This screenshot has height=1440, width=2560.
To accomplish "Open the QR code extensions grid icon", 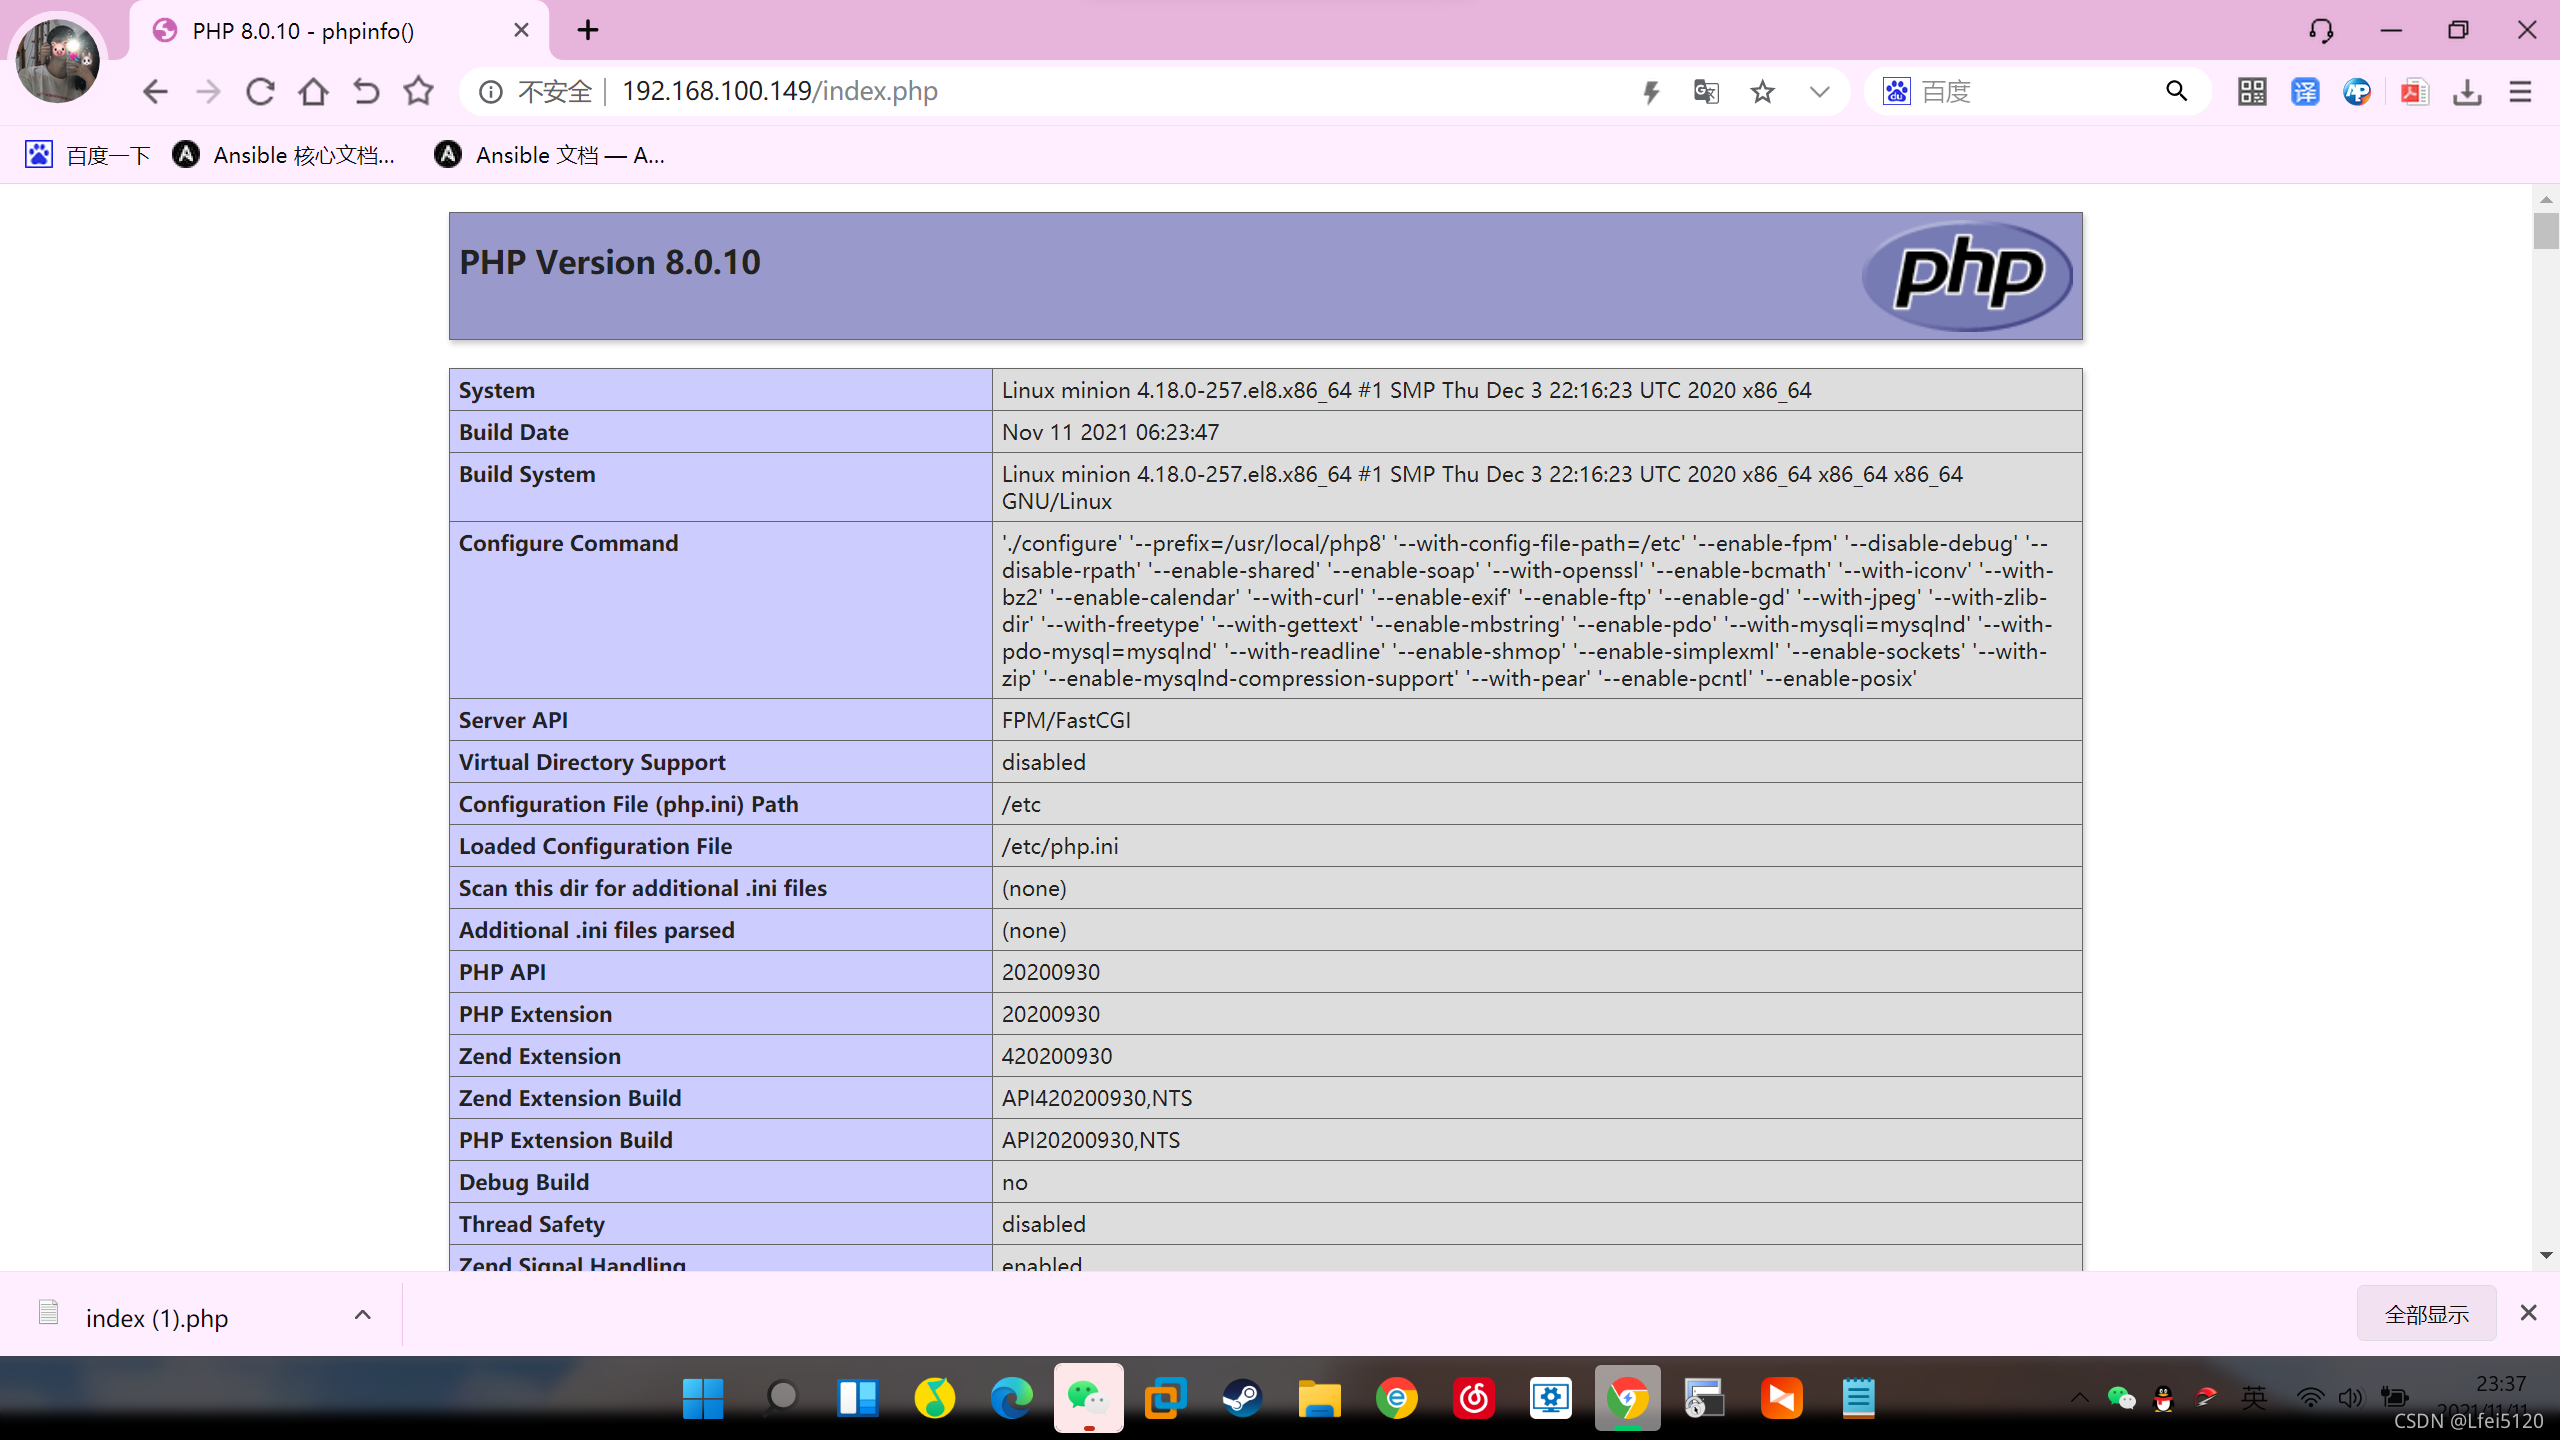I will pos(2252,92).
